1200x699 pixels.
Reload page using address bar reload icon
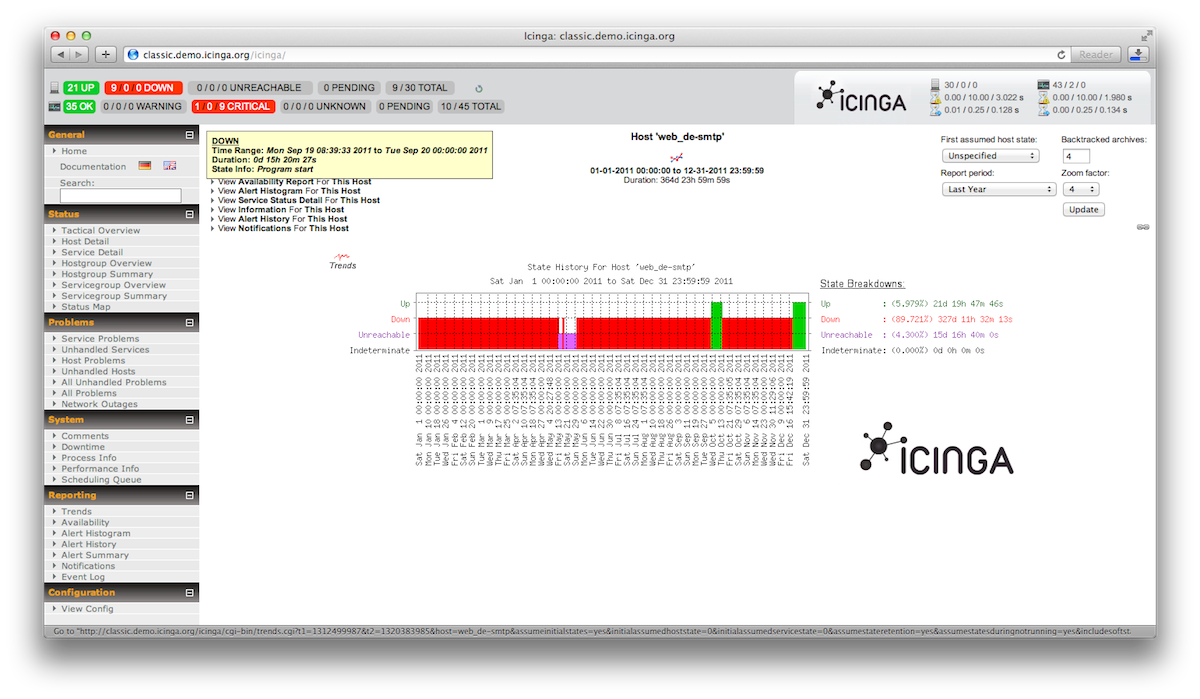point(1061,54)
